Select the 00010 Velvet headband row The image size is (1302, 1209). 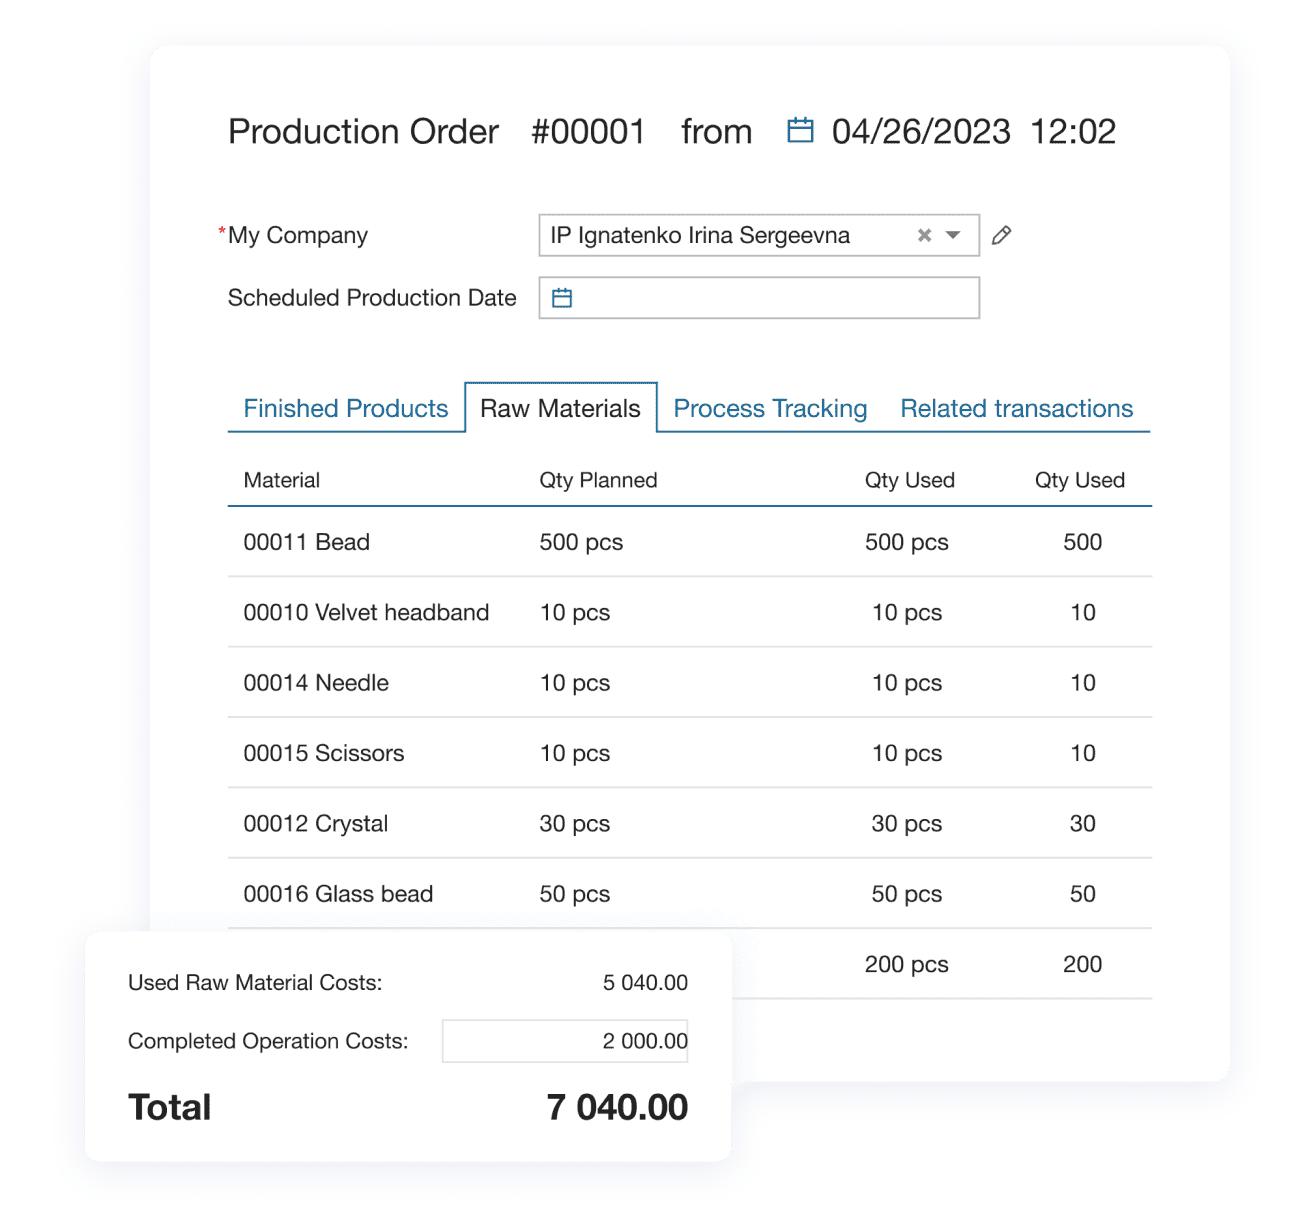(x=690, y=612)
